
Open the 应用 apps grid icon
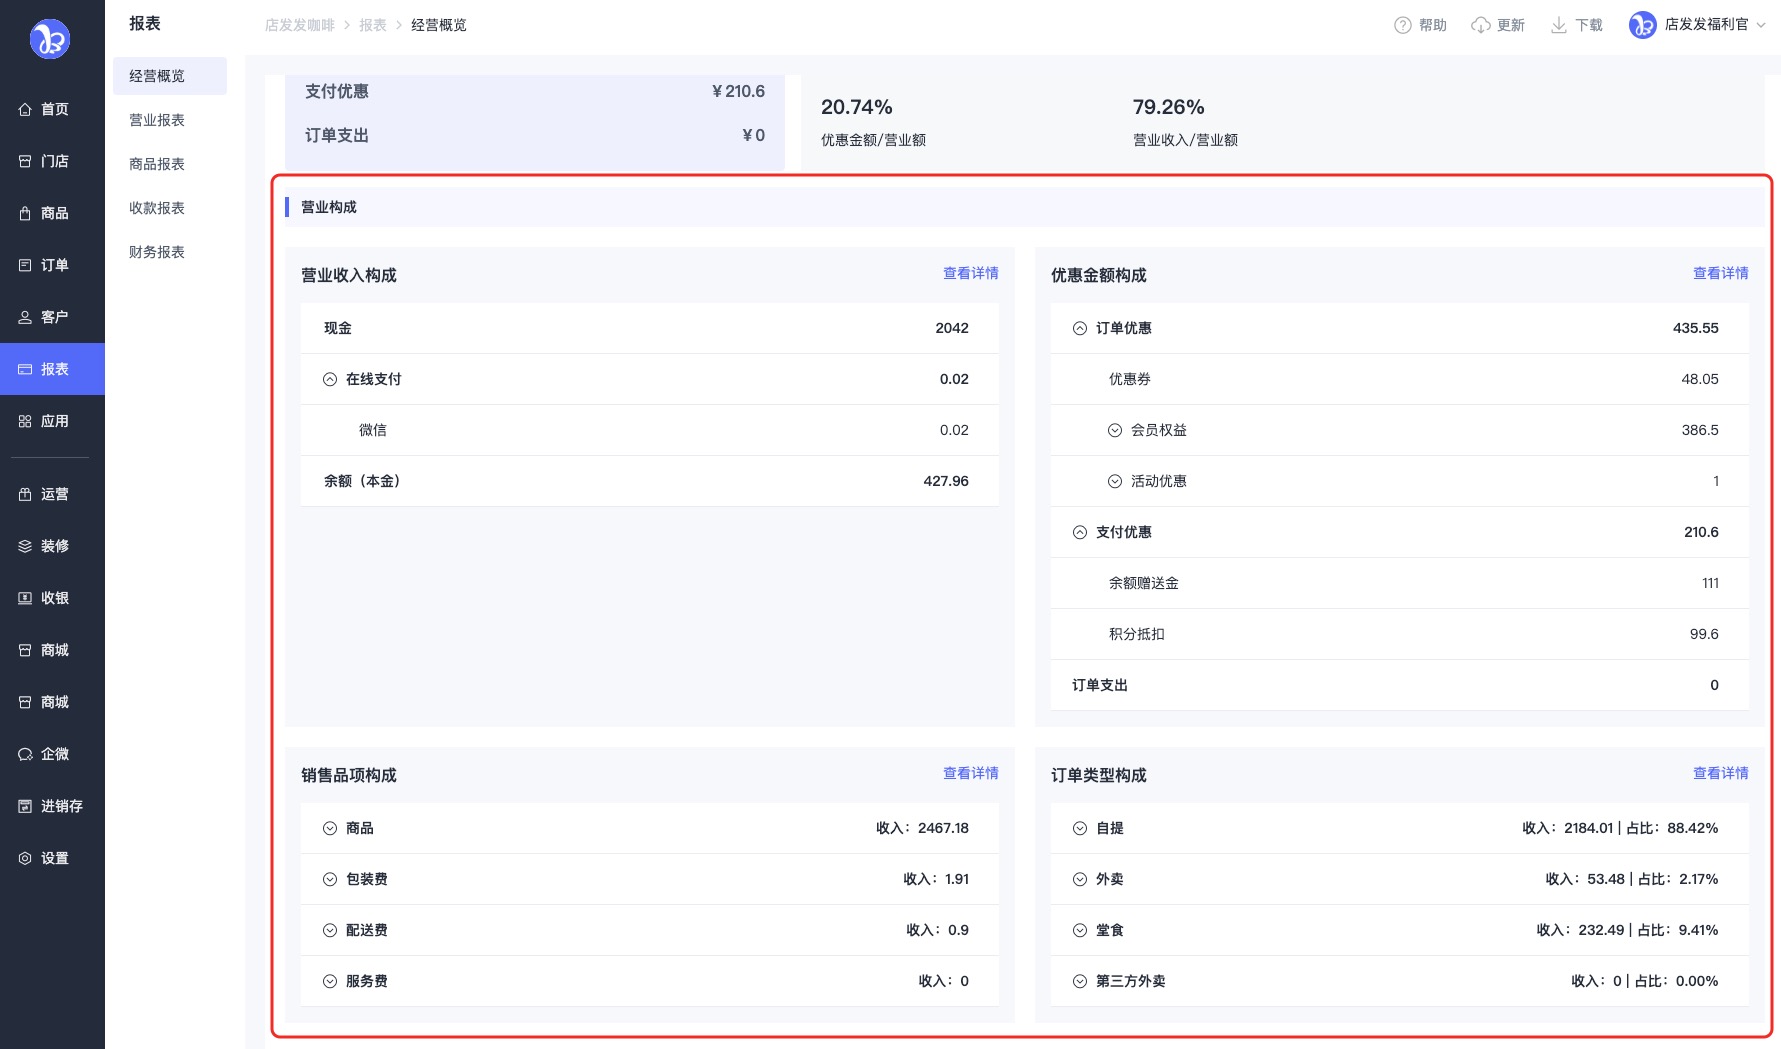point(25,422)
